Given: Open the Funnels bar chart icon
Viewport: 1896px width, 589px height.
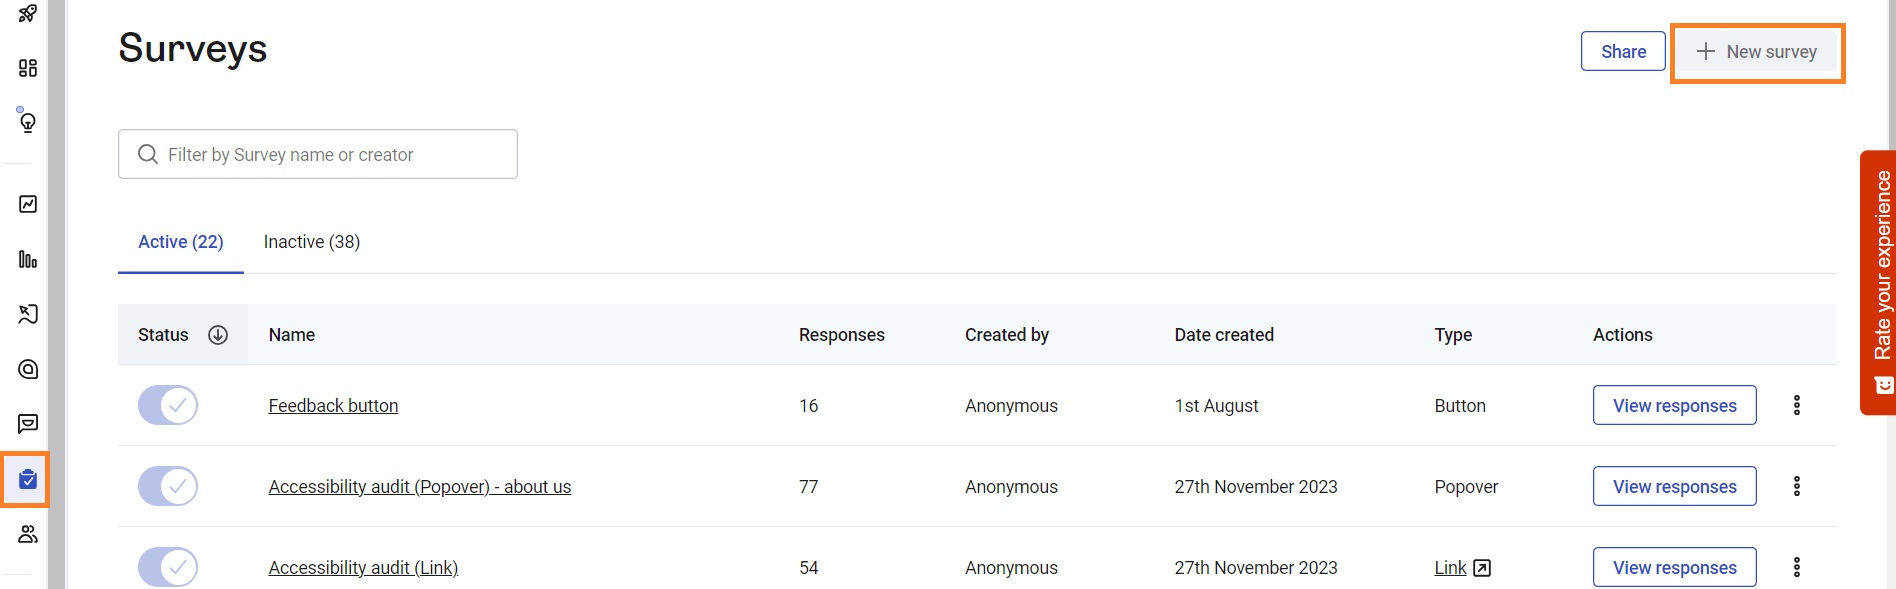Looking at the screenshot, I should (x=27, y=259).
